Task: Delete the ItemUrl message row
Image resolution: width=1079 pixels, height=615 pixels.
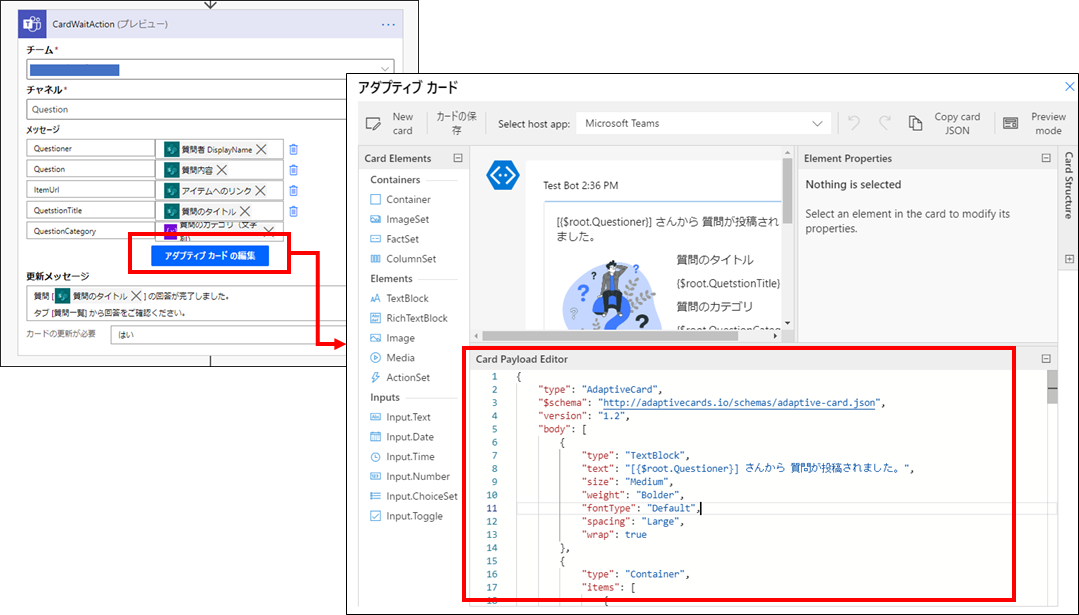Action: 294,191
